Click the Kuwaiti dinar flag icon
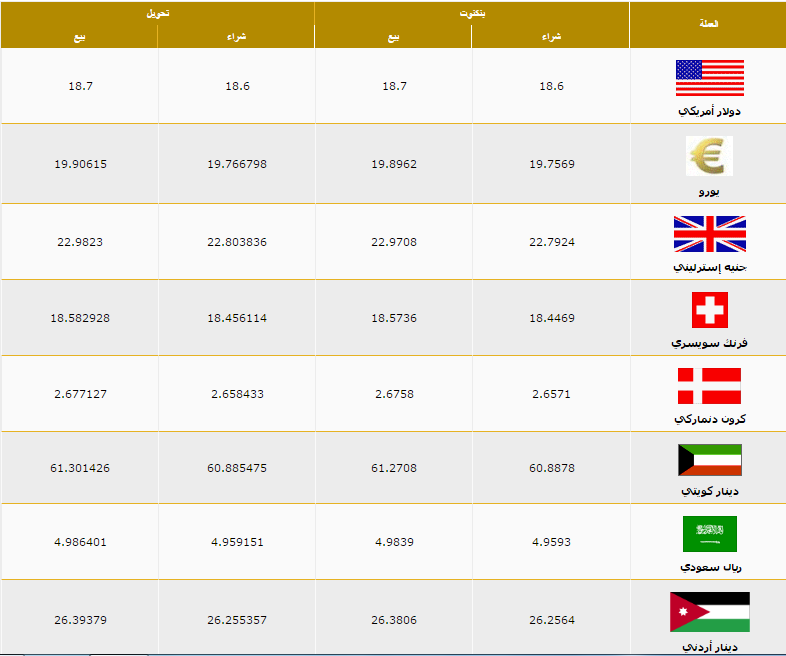786x656 pixels. [x=709, y=460]
